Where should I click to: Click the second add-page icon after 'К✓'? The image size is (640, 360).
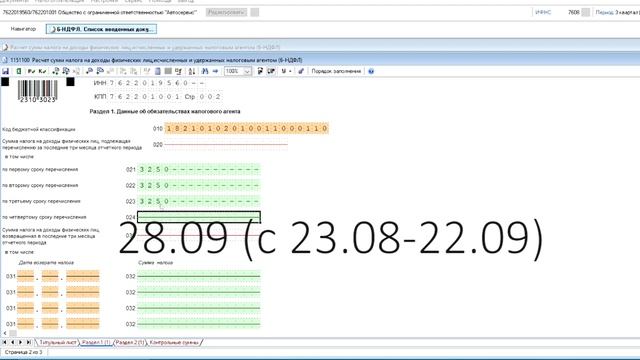66,71
